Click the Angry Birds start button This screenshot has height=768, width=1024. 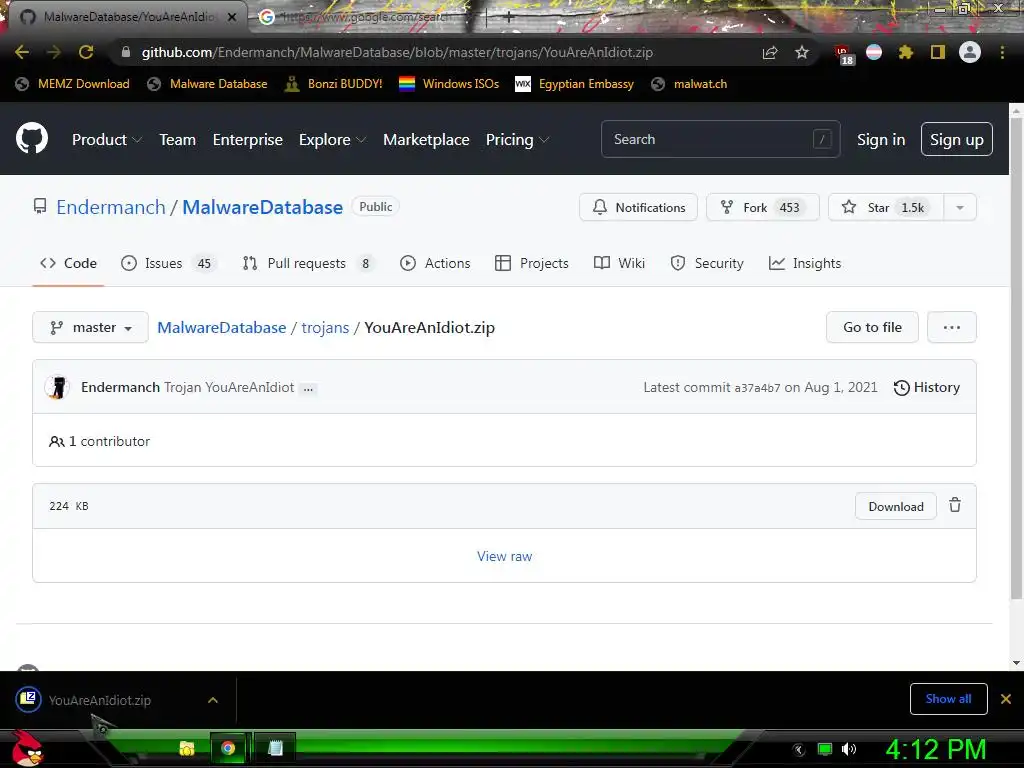pos(27,748)
